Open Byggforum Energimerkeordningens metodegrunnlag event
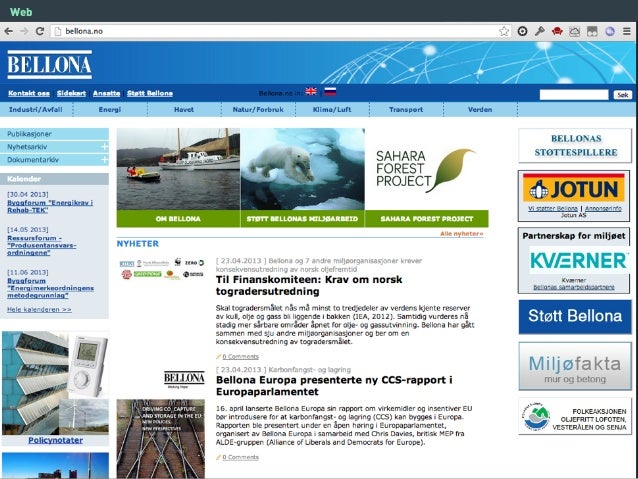Image resolution: width=638 pixels, height=479 pixels. click(50, 288)
